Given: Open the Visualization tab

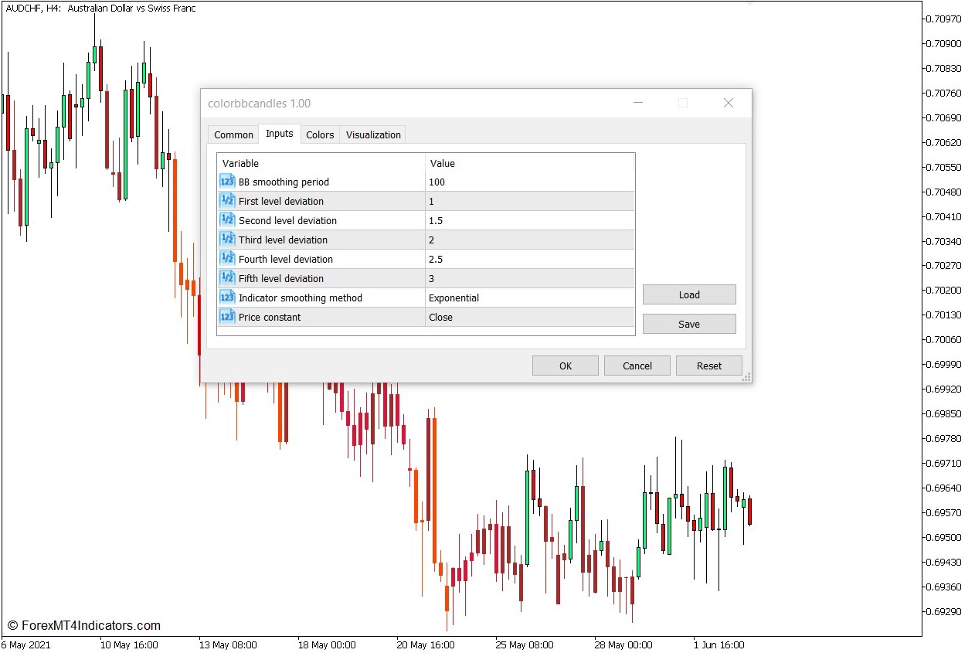Looking at the screenshot, I should pos(373,134).
